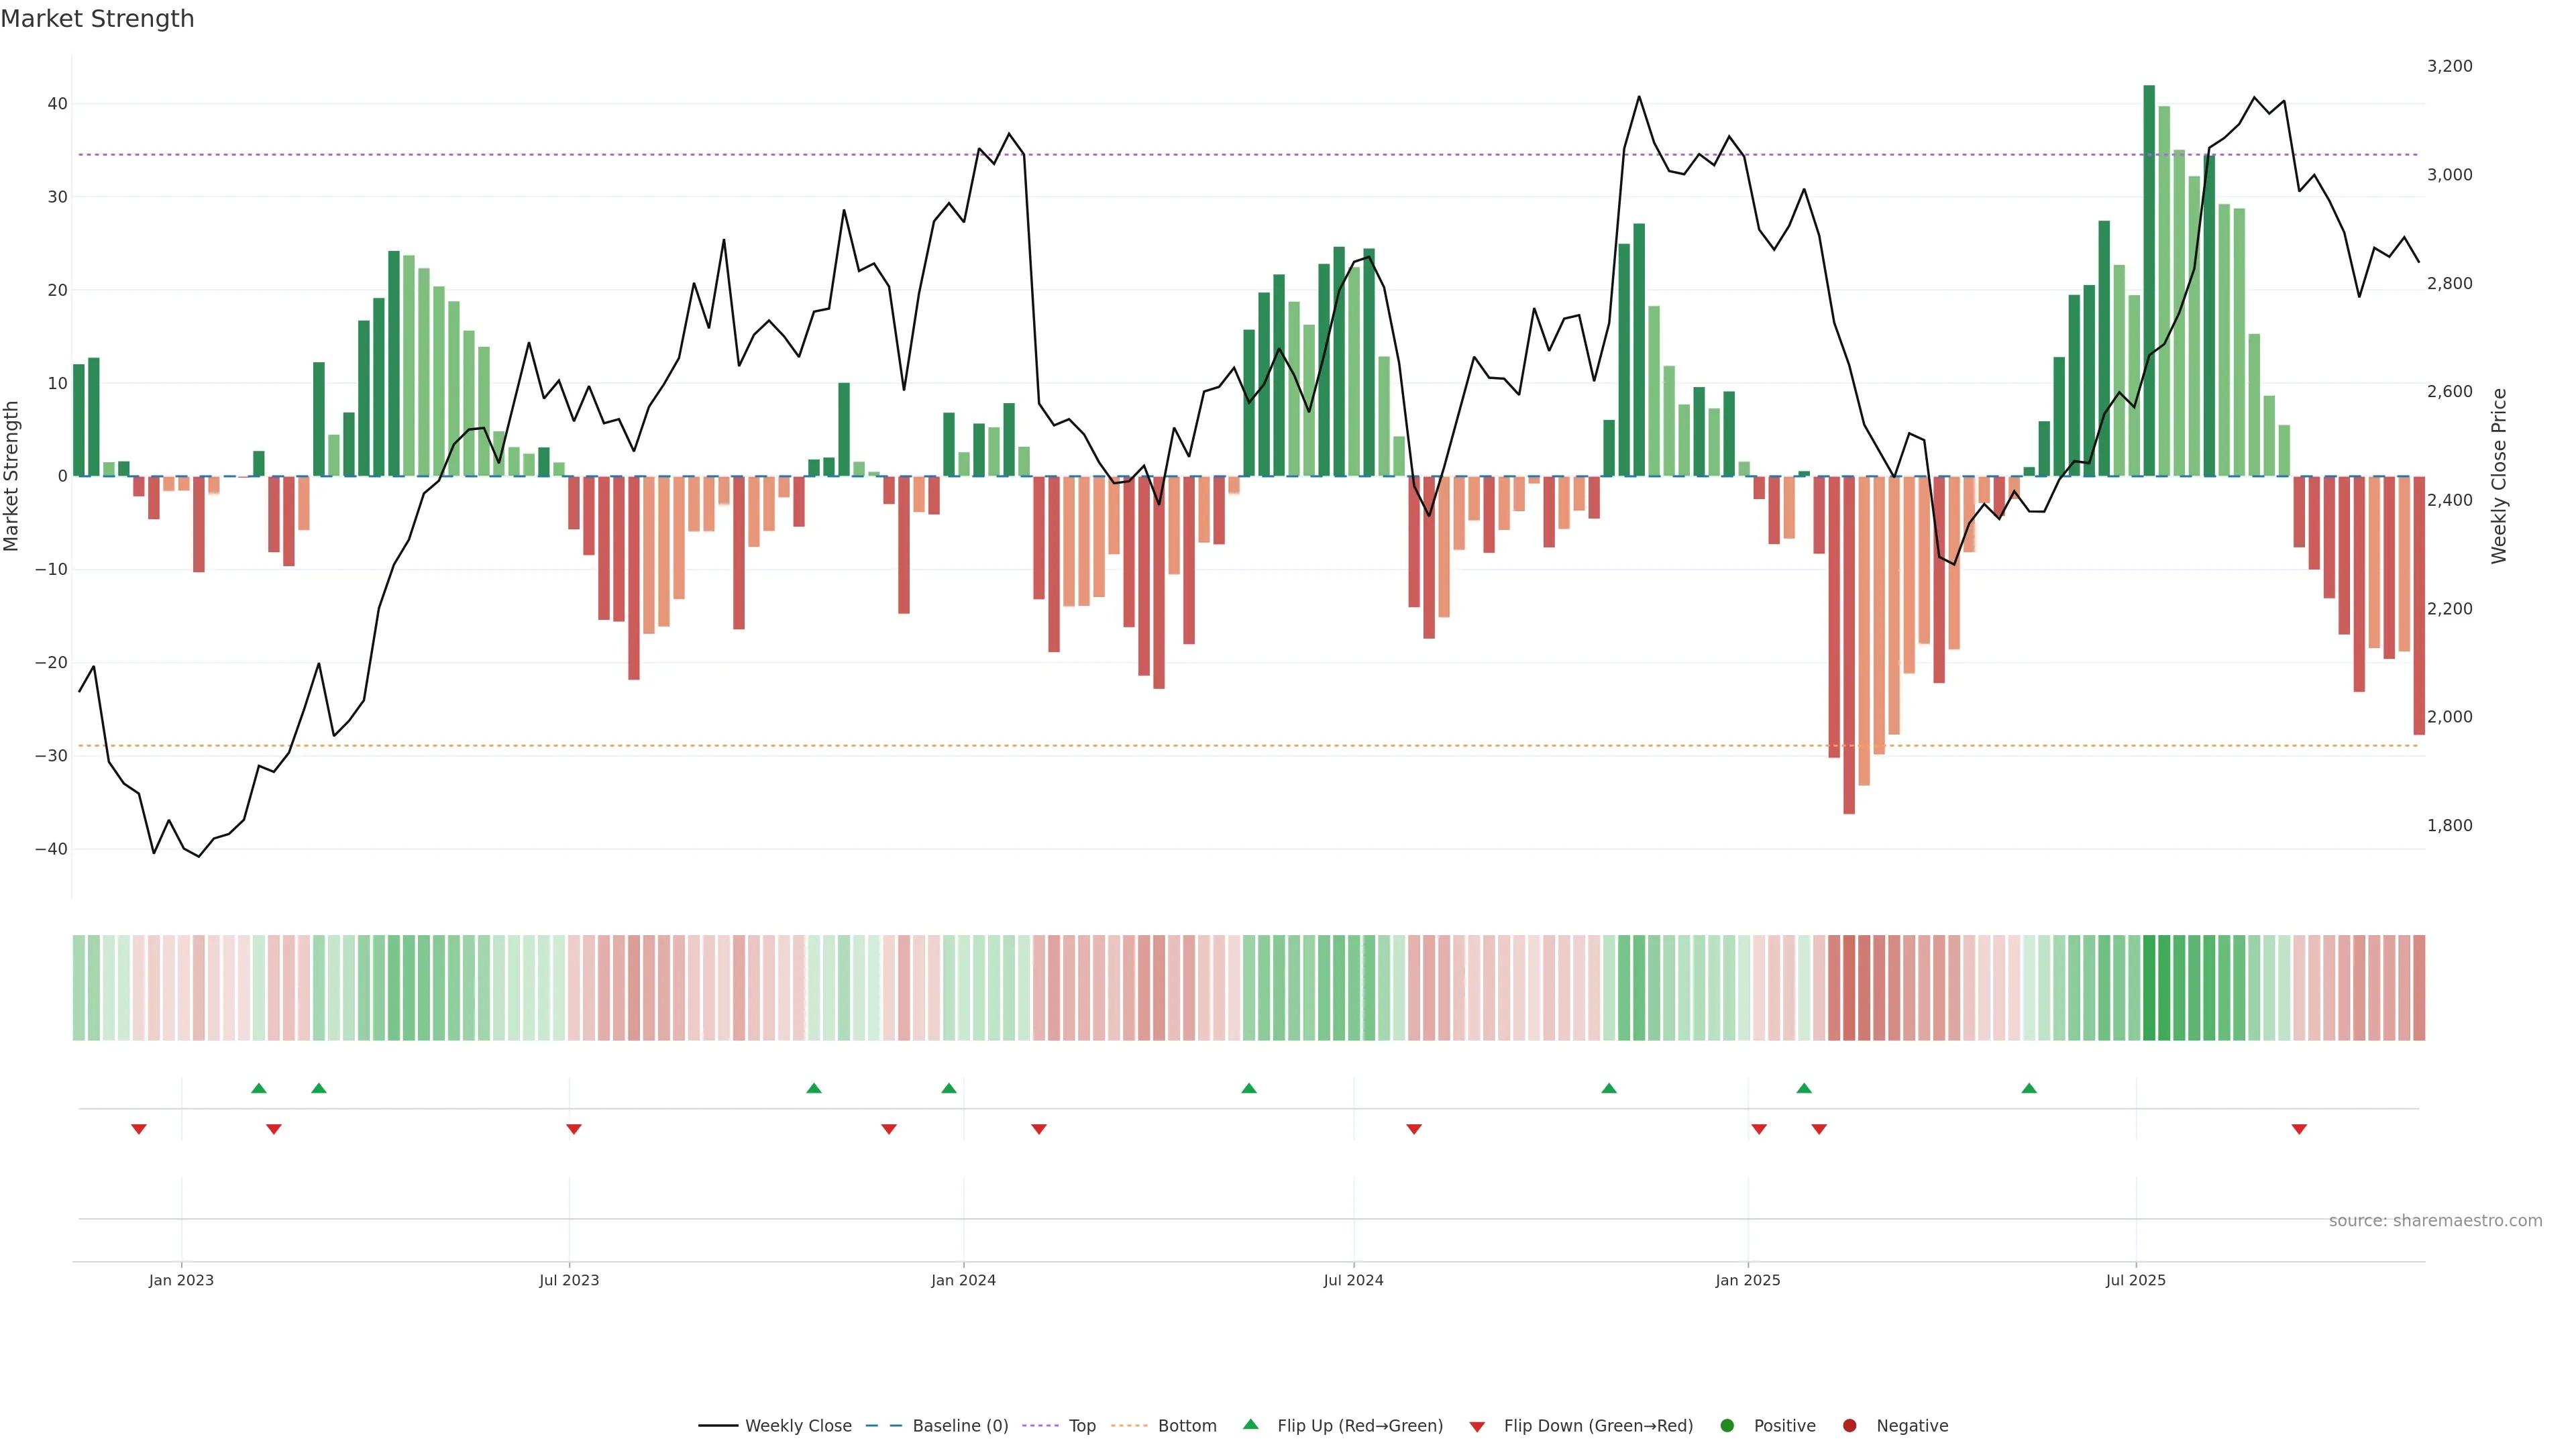Click the Weekly Close Price axis title
Screen dimensions: 2576x1449
pyautogui.click(x=2499, y=476)
